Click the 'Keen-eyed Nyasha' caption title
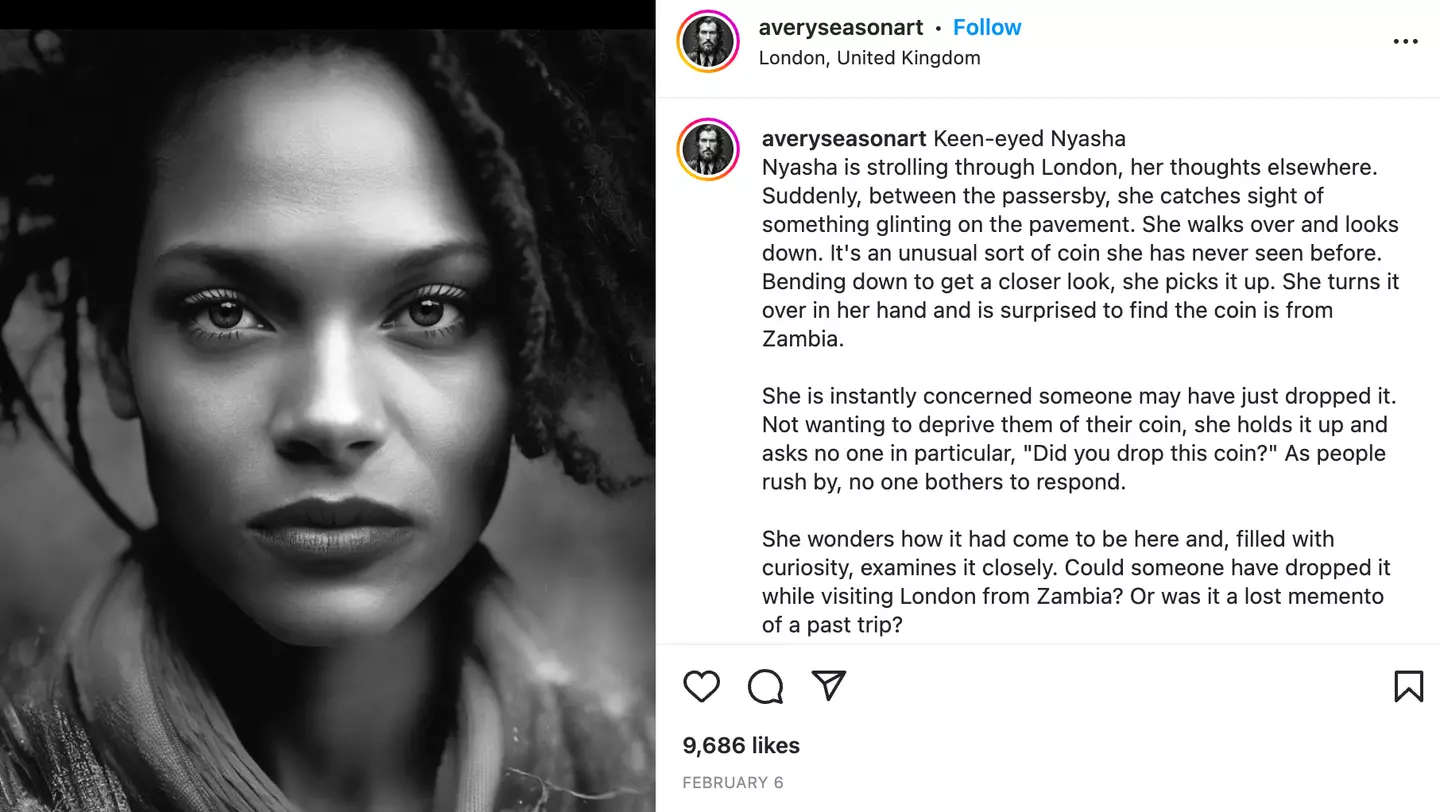 tap(1029, 139)
